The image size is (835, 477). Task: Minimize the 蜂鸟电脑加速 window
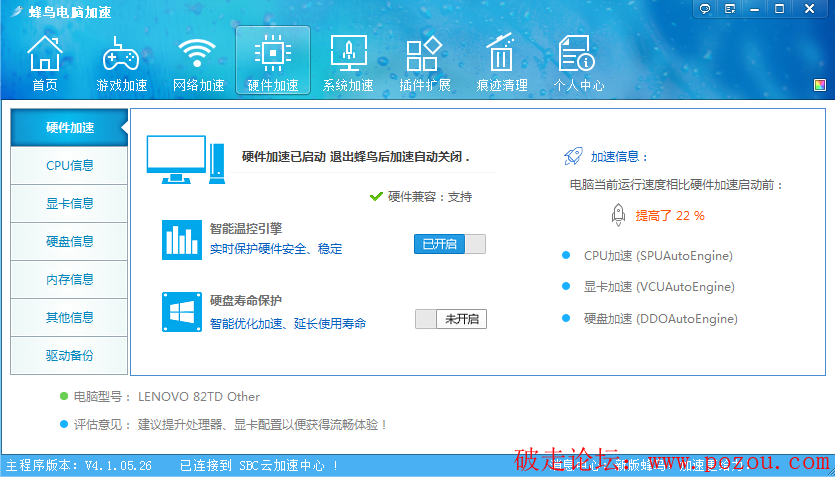(755, 9)
